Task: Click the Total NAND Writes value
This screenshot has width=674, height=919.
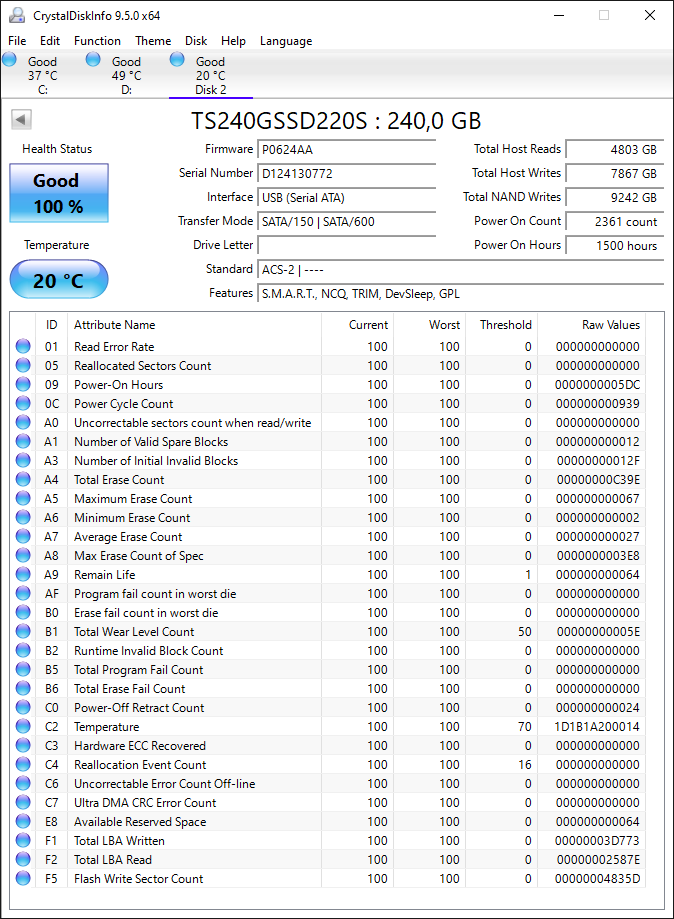Action: [615, 198]
